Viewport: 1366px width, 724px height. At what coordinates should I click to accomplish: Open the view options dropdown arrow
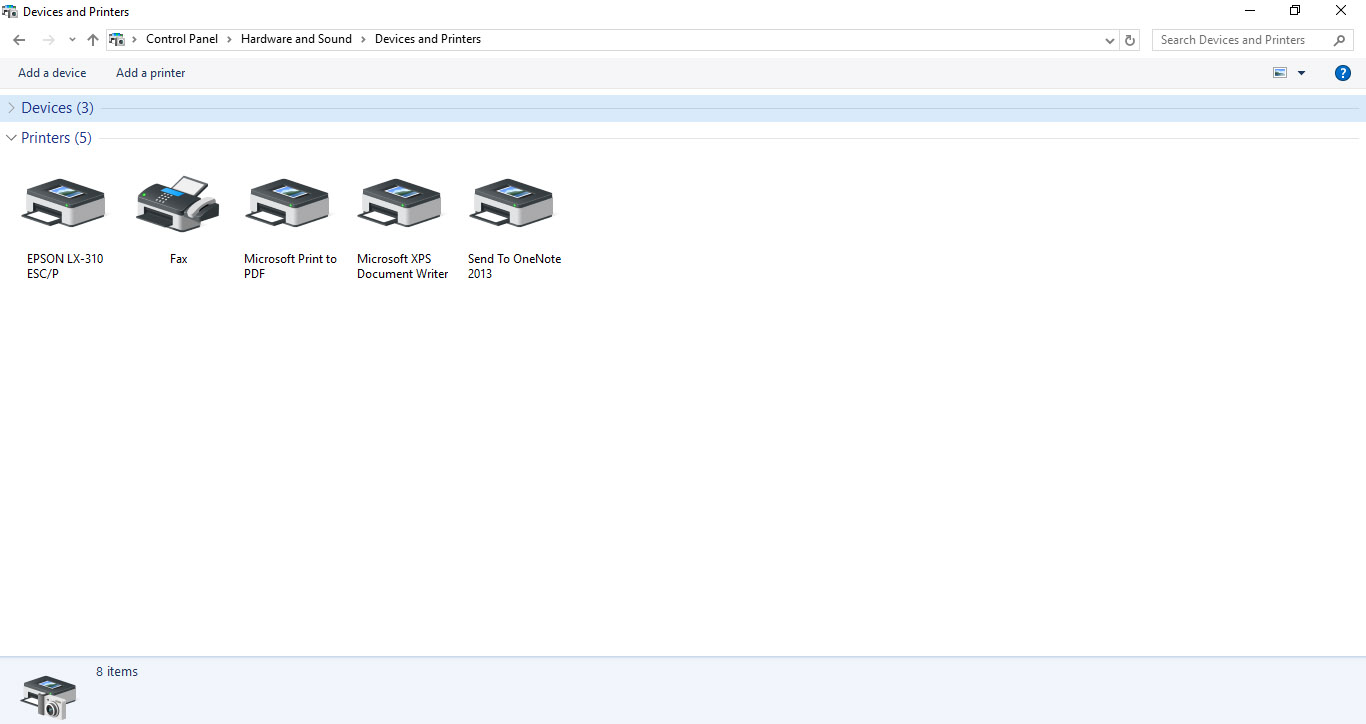tap(1301, 73)
